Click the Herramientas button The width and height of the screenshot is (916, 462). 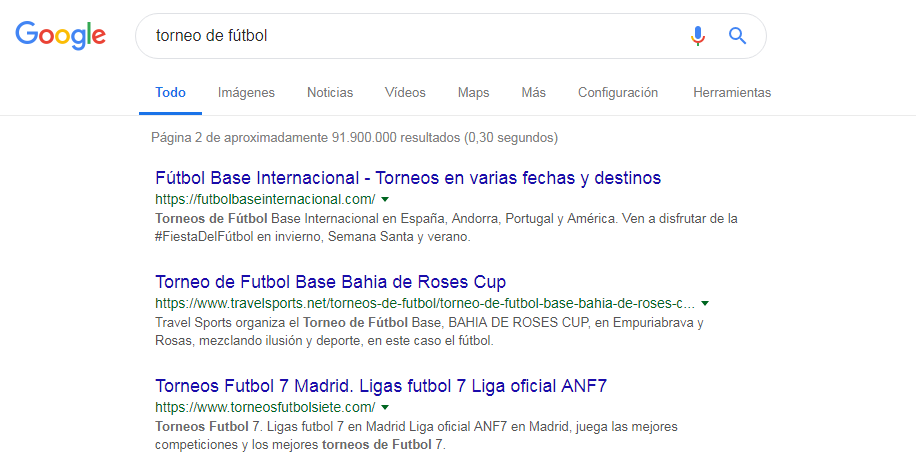732,92
